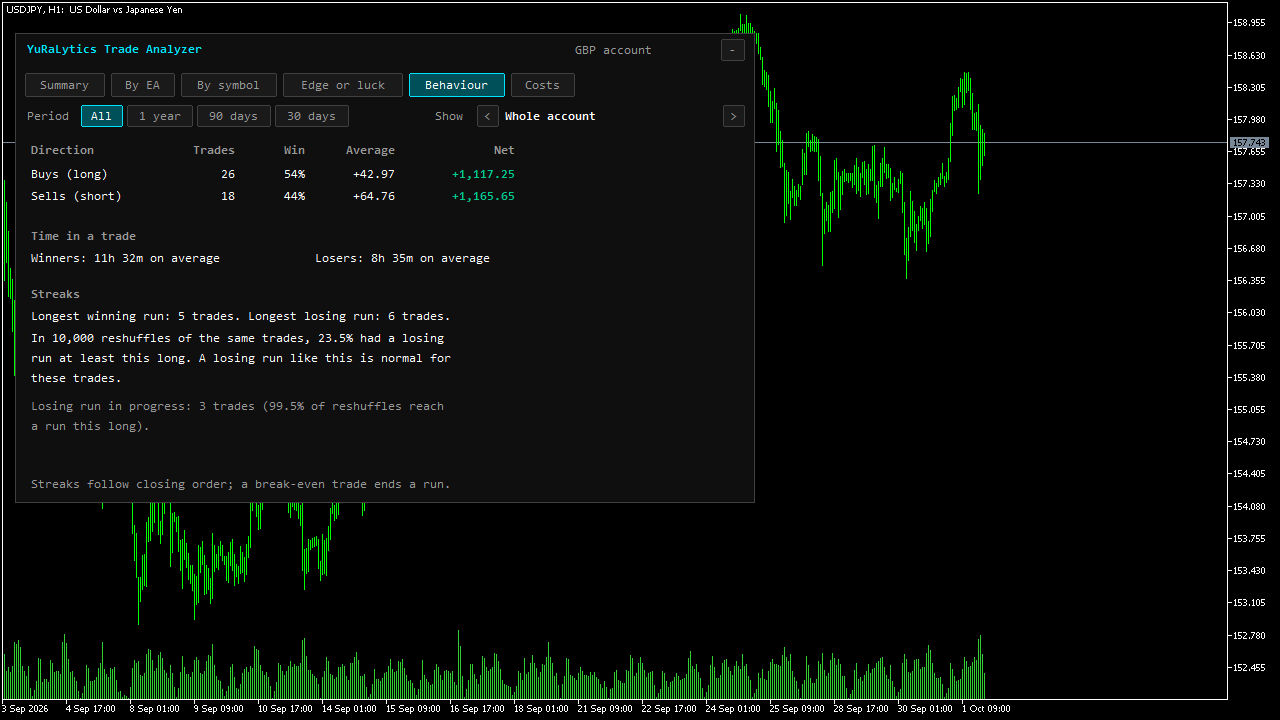Click the YuRaLytics Trade Analyzer title
The image size is (1280, 720).
(x=114, y=49)
